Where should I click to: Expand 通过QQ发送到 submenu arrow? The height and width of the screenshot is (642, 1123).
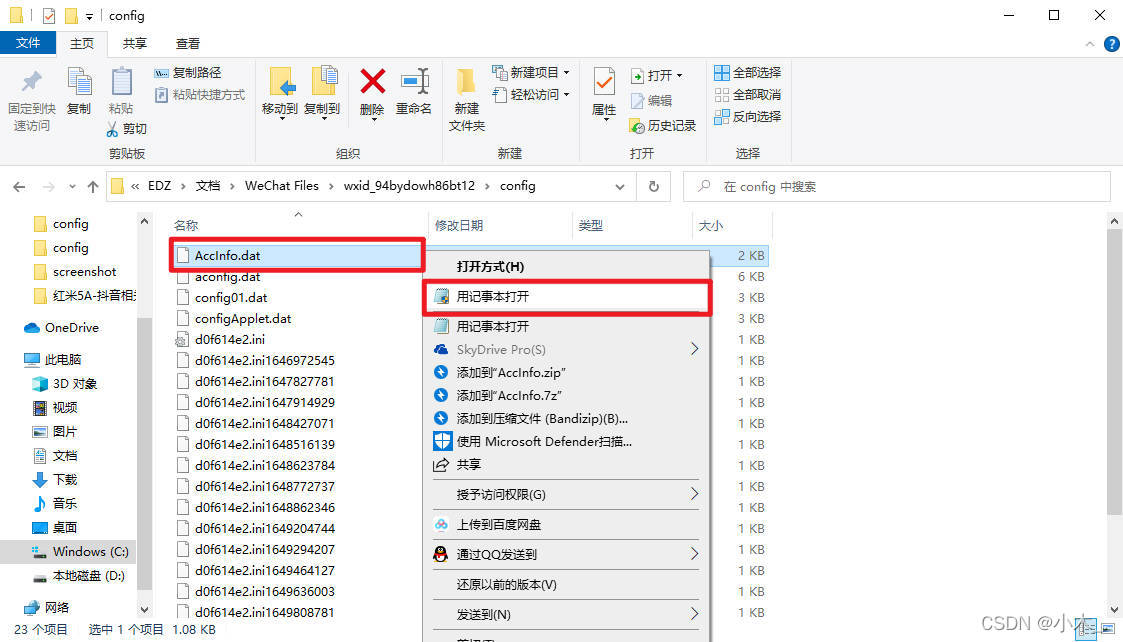pyautogui.click(x=694, y=553)
